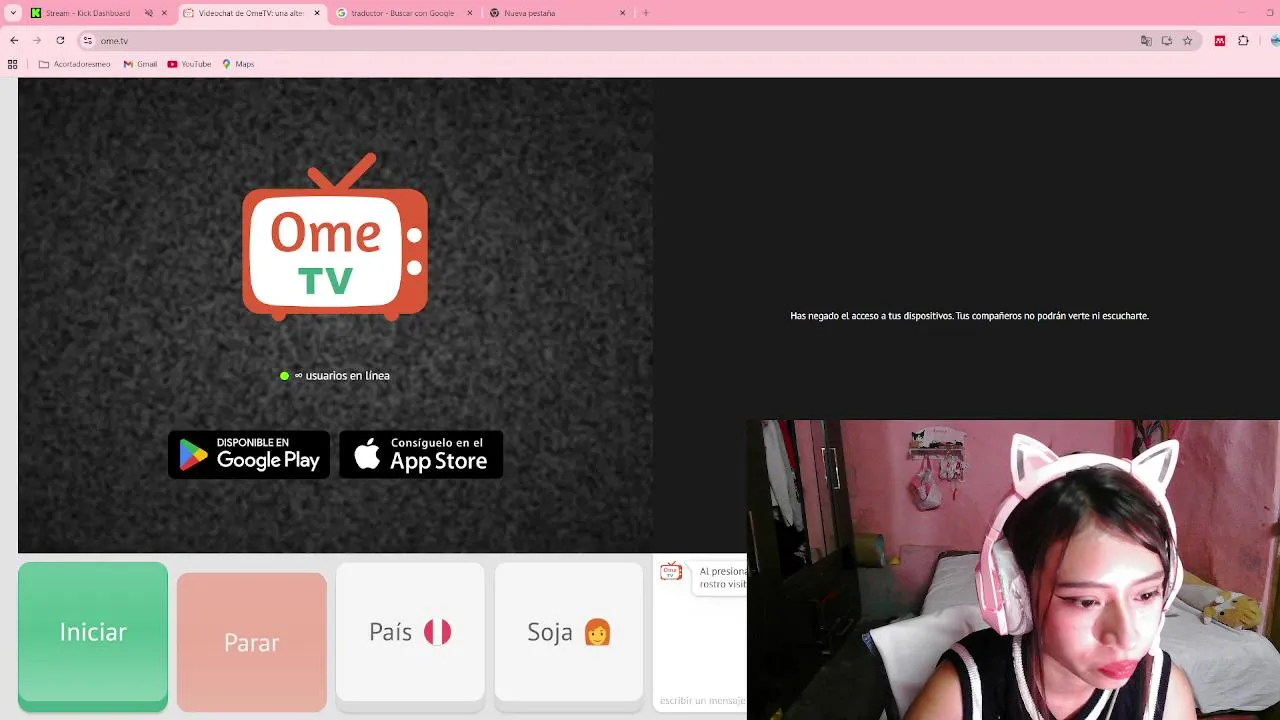Click the 'usuarios en línea' text
The width and height of the screenshot is (1280, 720).
(347, 376)
